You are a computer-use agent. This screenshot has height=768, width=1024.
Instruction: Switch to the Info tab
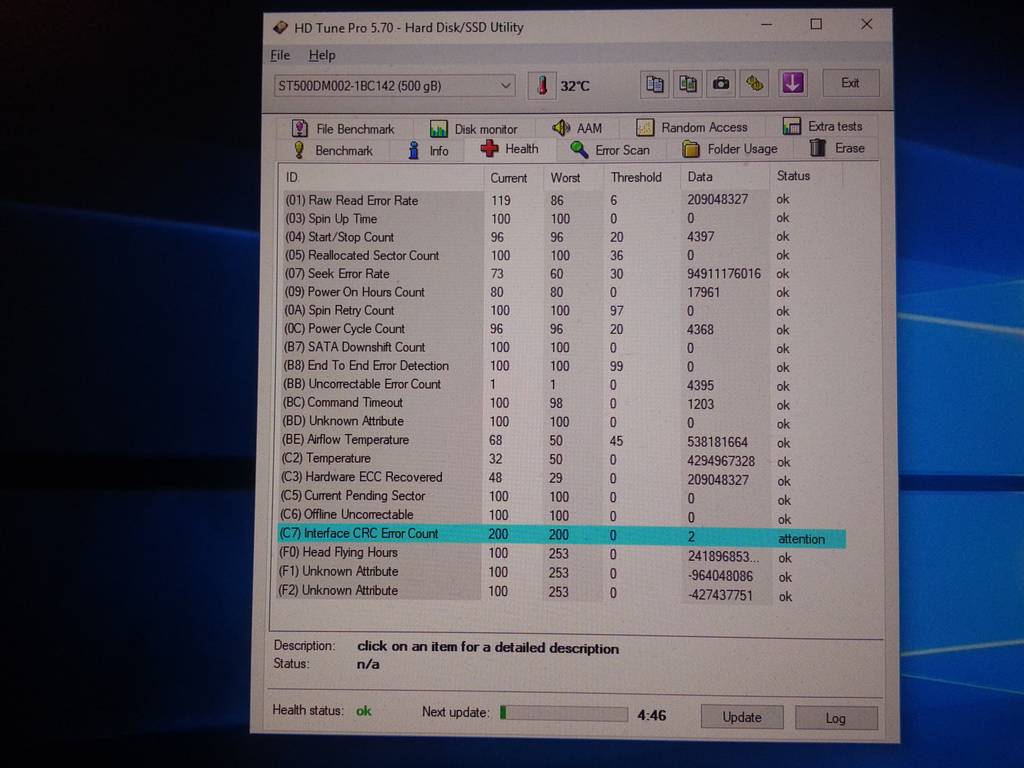428,151
